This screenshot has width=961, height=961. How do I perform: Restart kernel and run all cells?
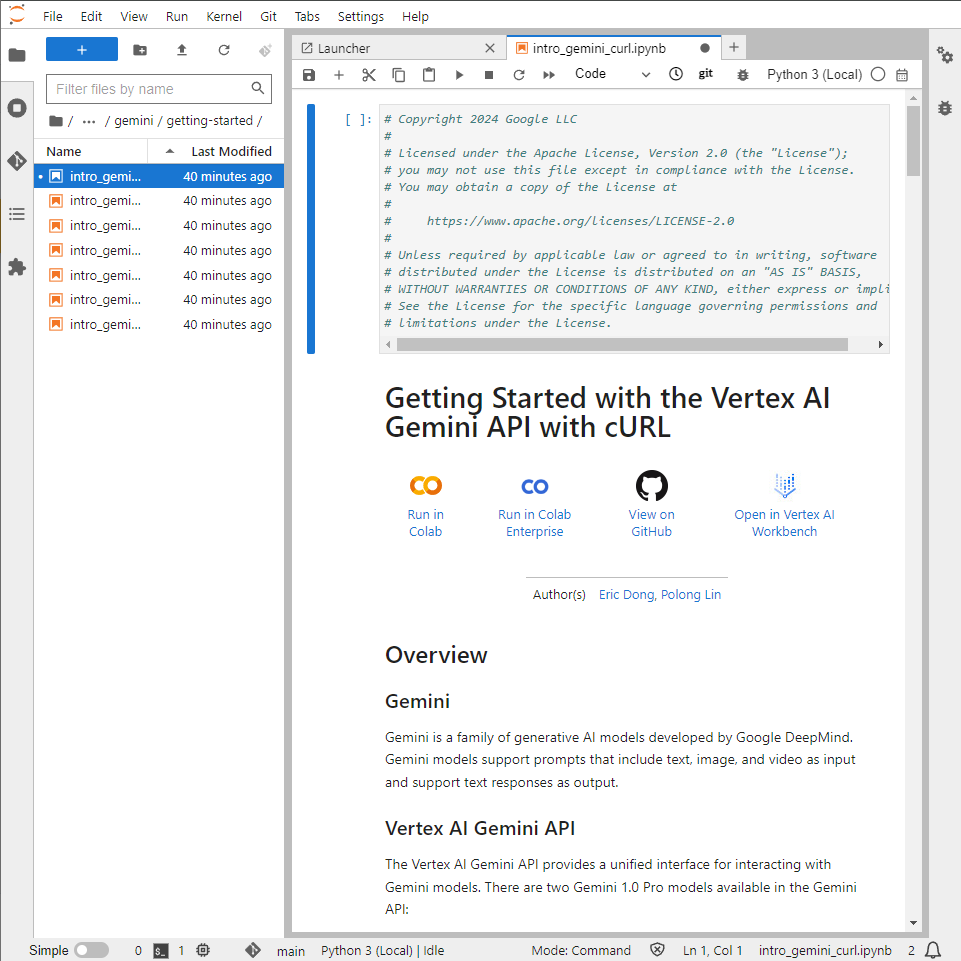pyautogui.click(x=549, y=75)
